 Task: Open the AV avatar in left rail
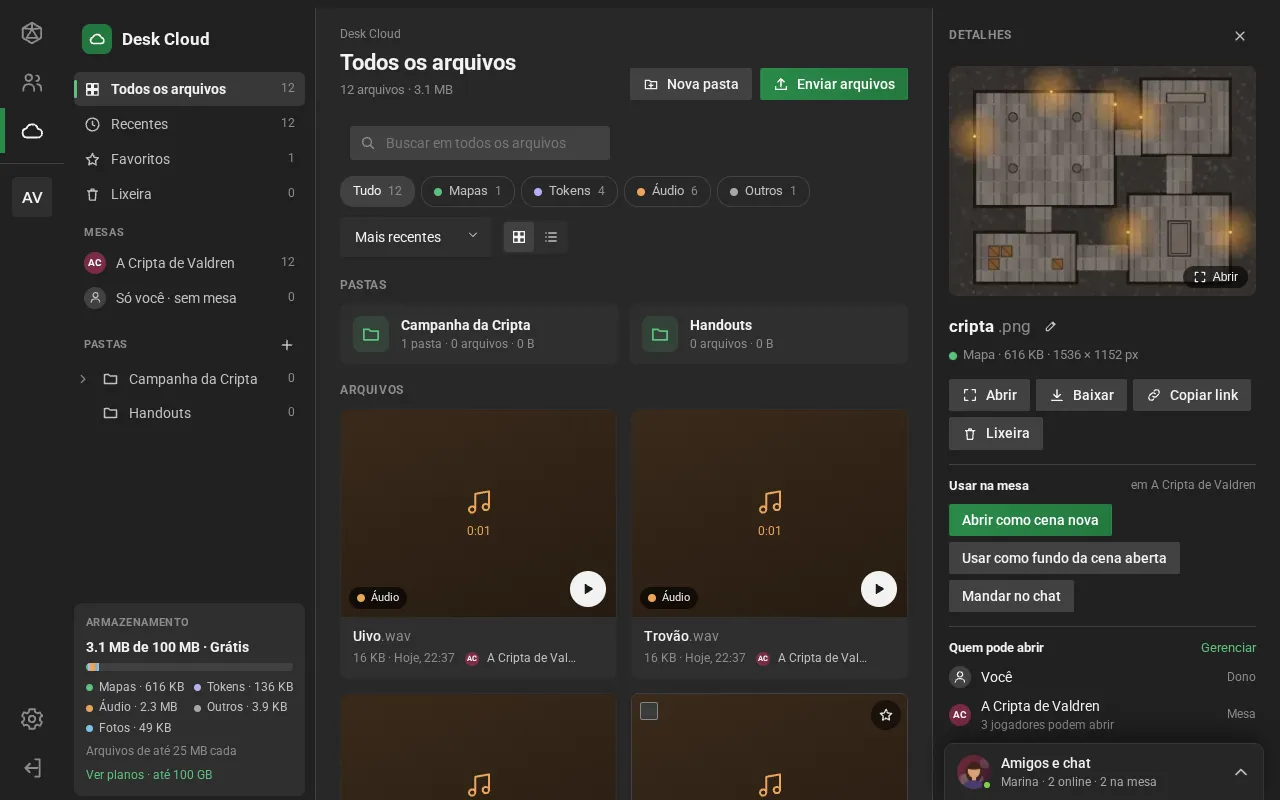click(32, 197)
